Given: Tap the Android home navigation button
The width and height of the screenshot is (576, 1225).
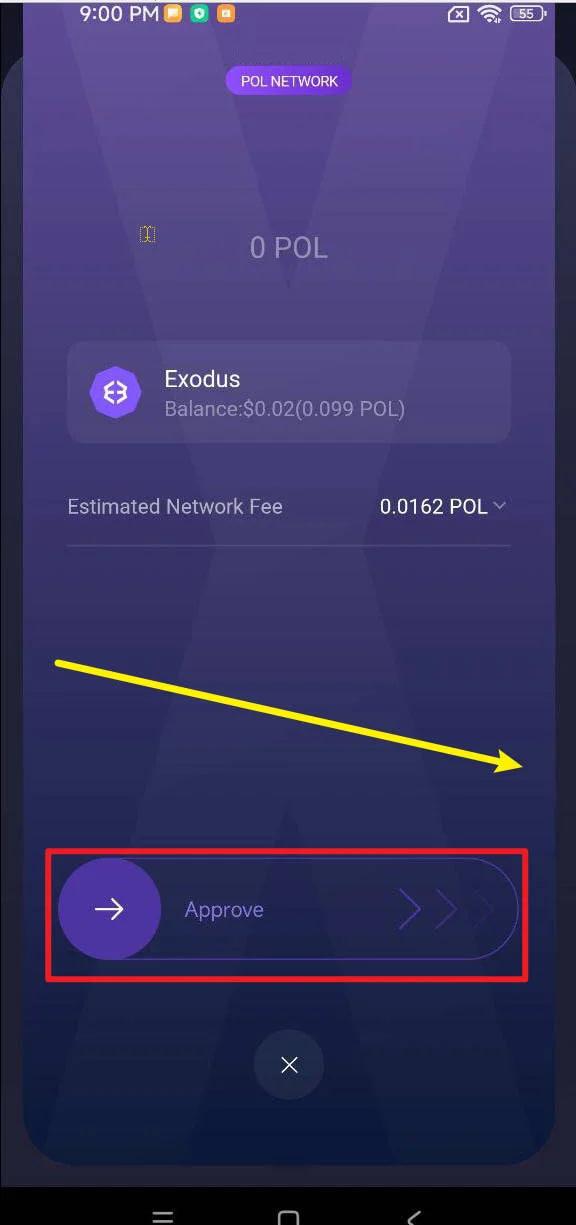Looking at the screenshot, I should coord(288,1217).
